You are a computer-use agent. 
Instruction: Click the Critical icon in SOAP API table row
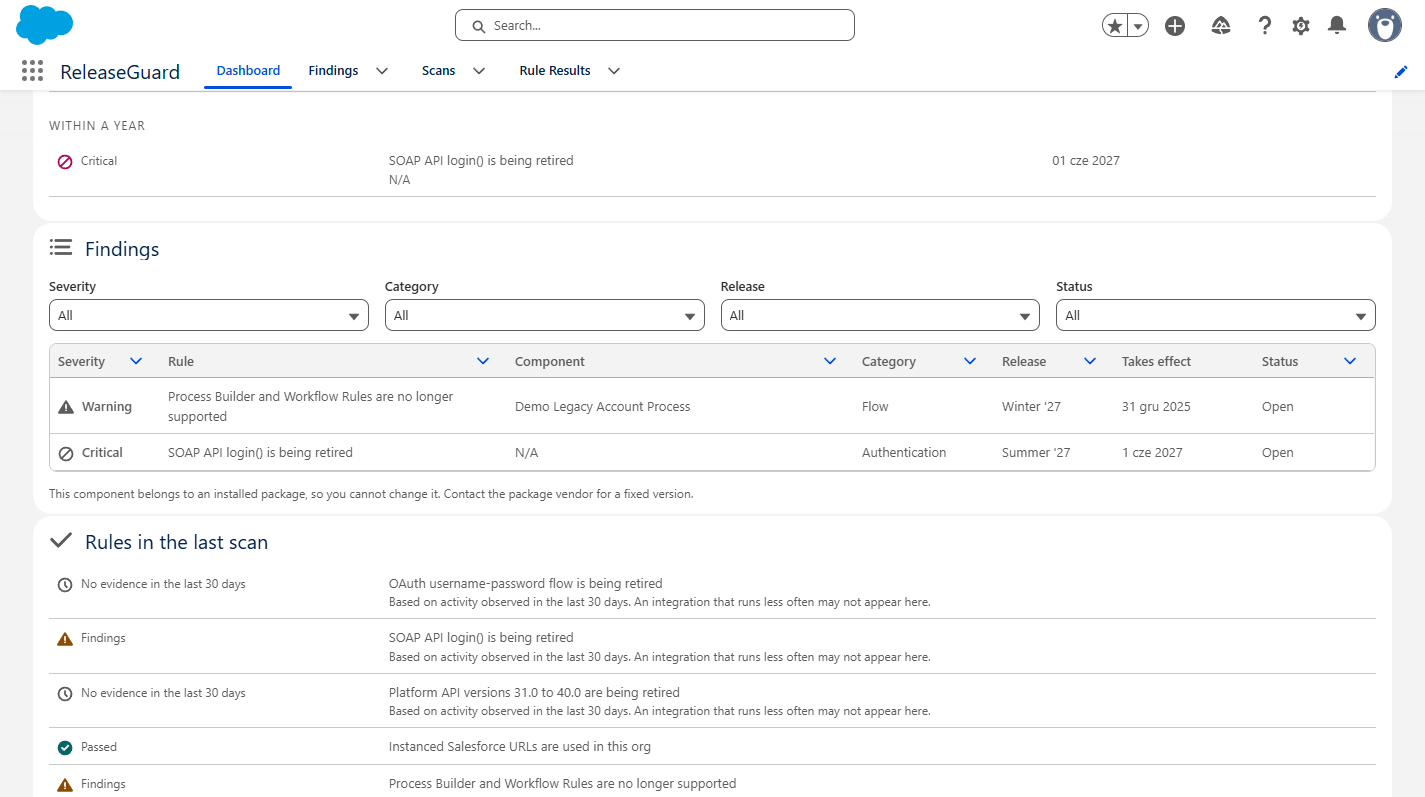click(66, 453)
